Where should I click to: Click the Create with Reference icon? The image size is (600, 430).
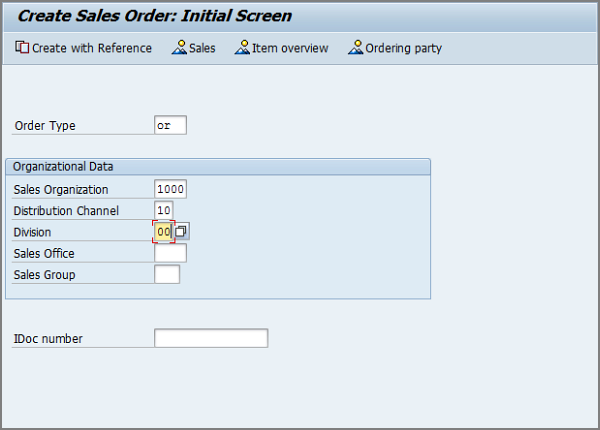(x=22, y=48)
